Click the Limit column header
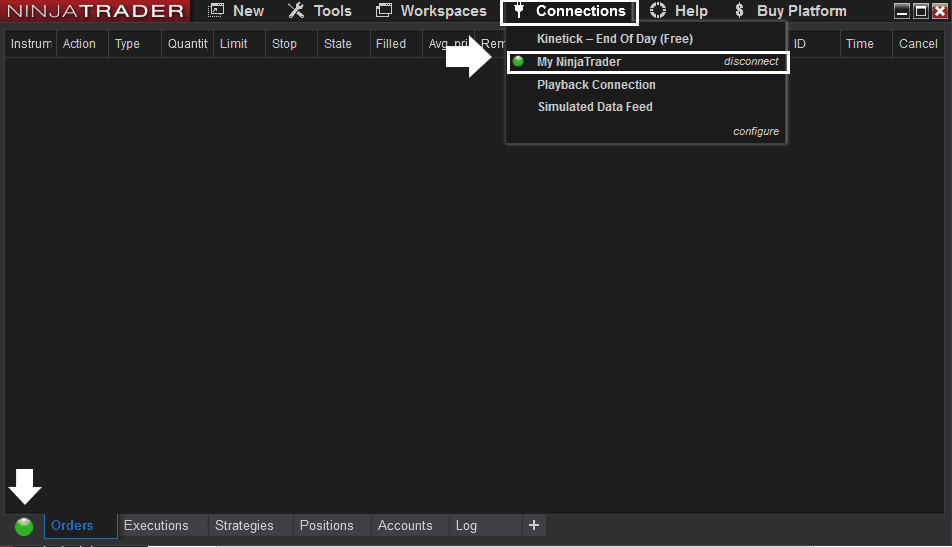The image size is (952, 547). pos(239,44)
